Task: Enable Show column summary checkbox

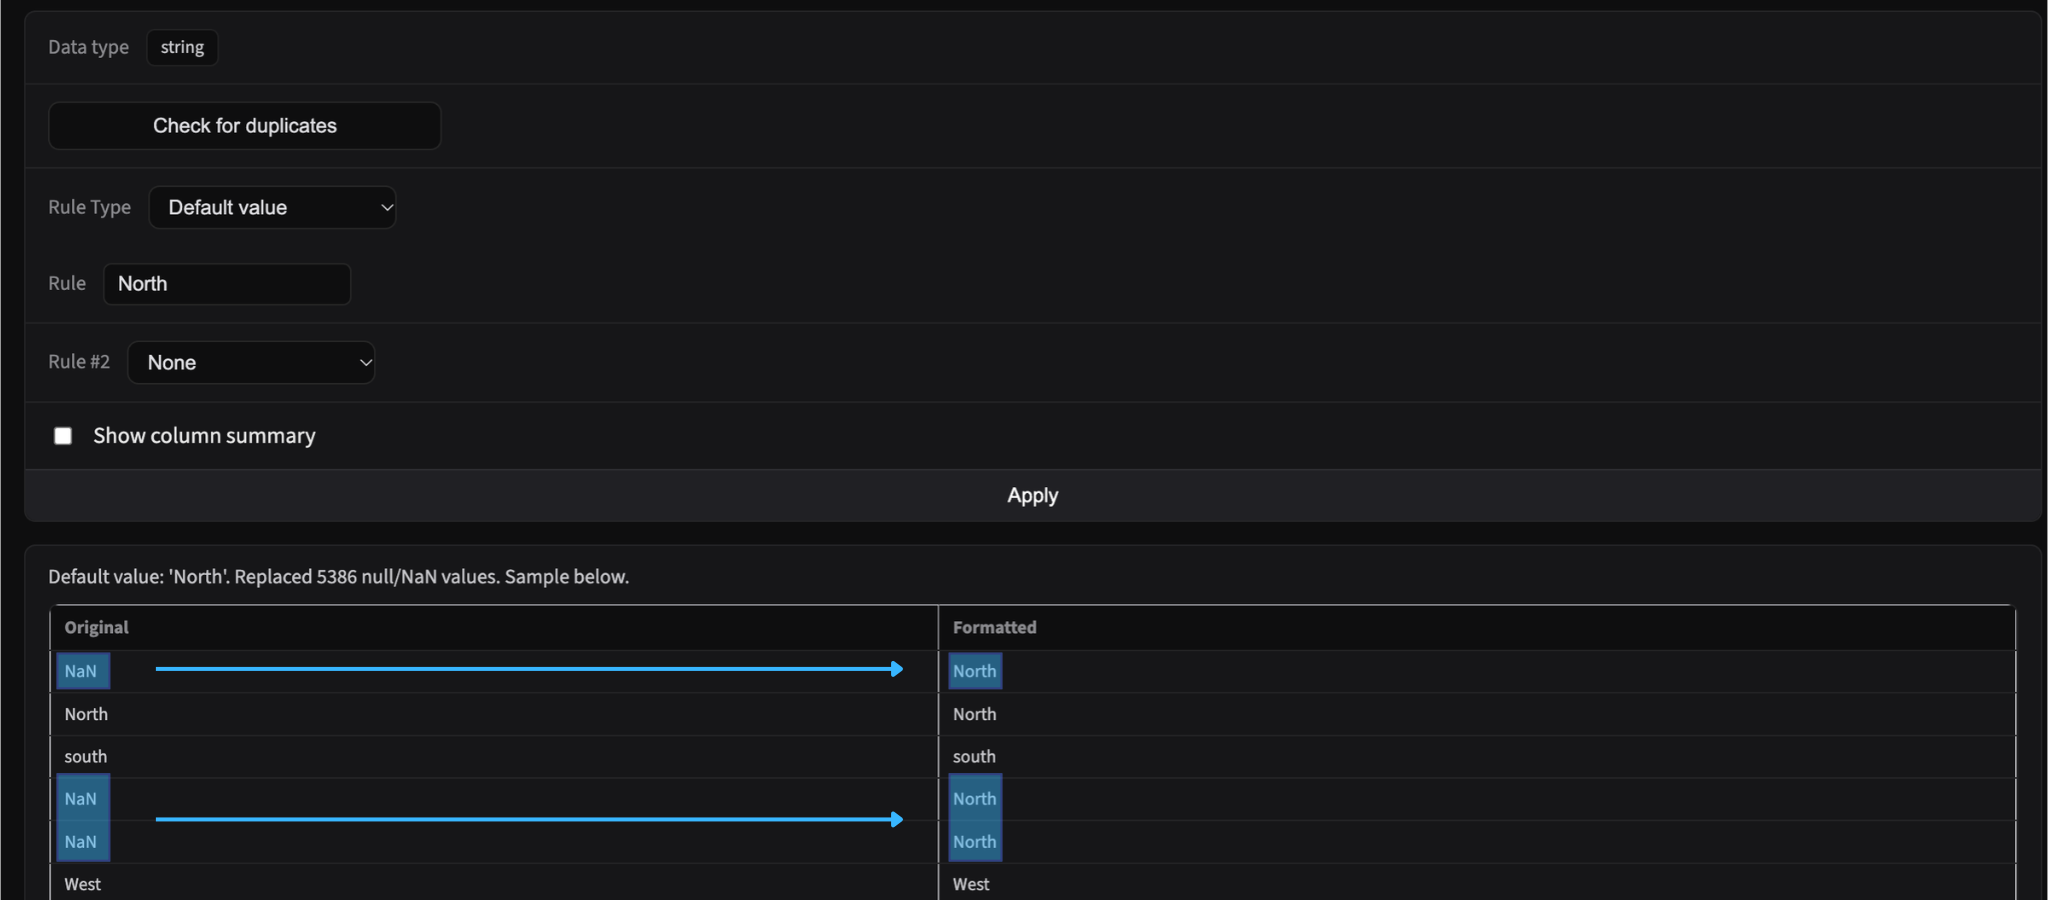Action: point(63,436)
